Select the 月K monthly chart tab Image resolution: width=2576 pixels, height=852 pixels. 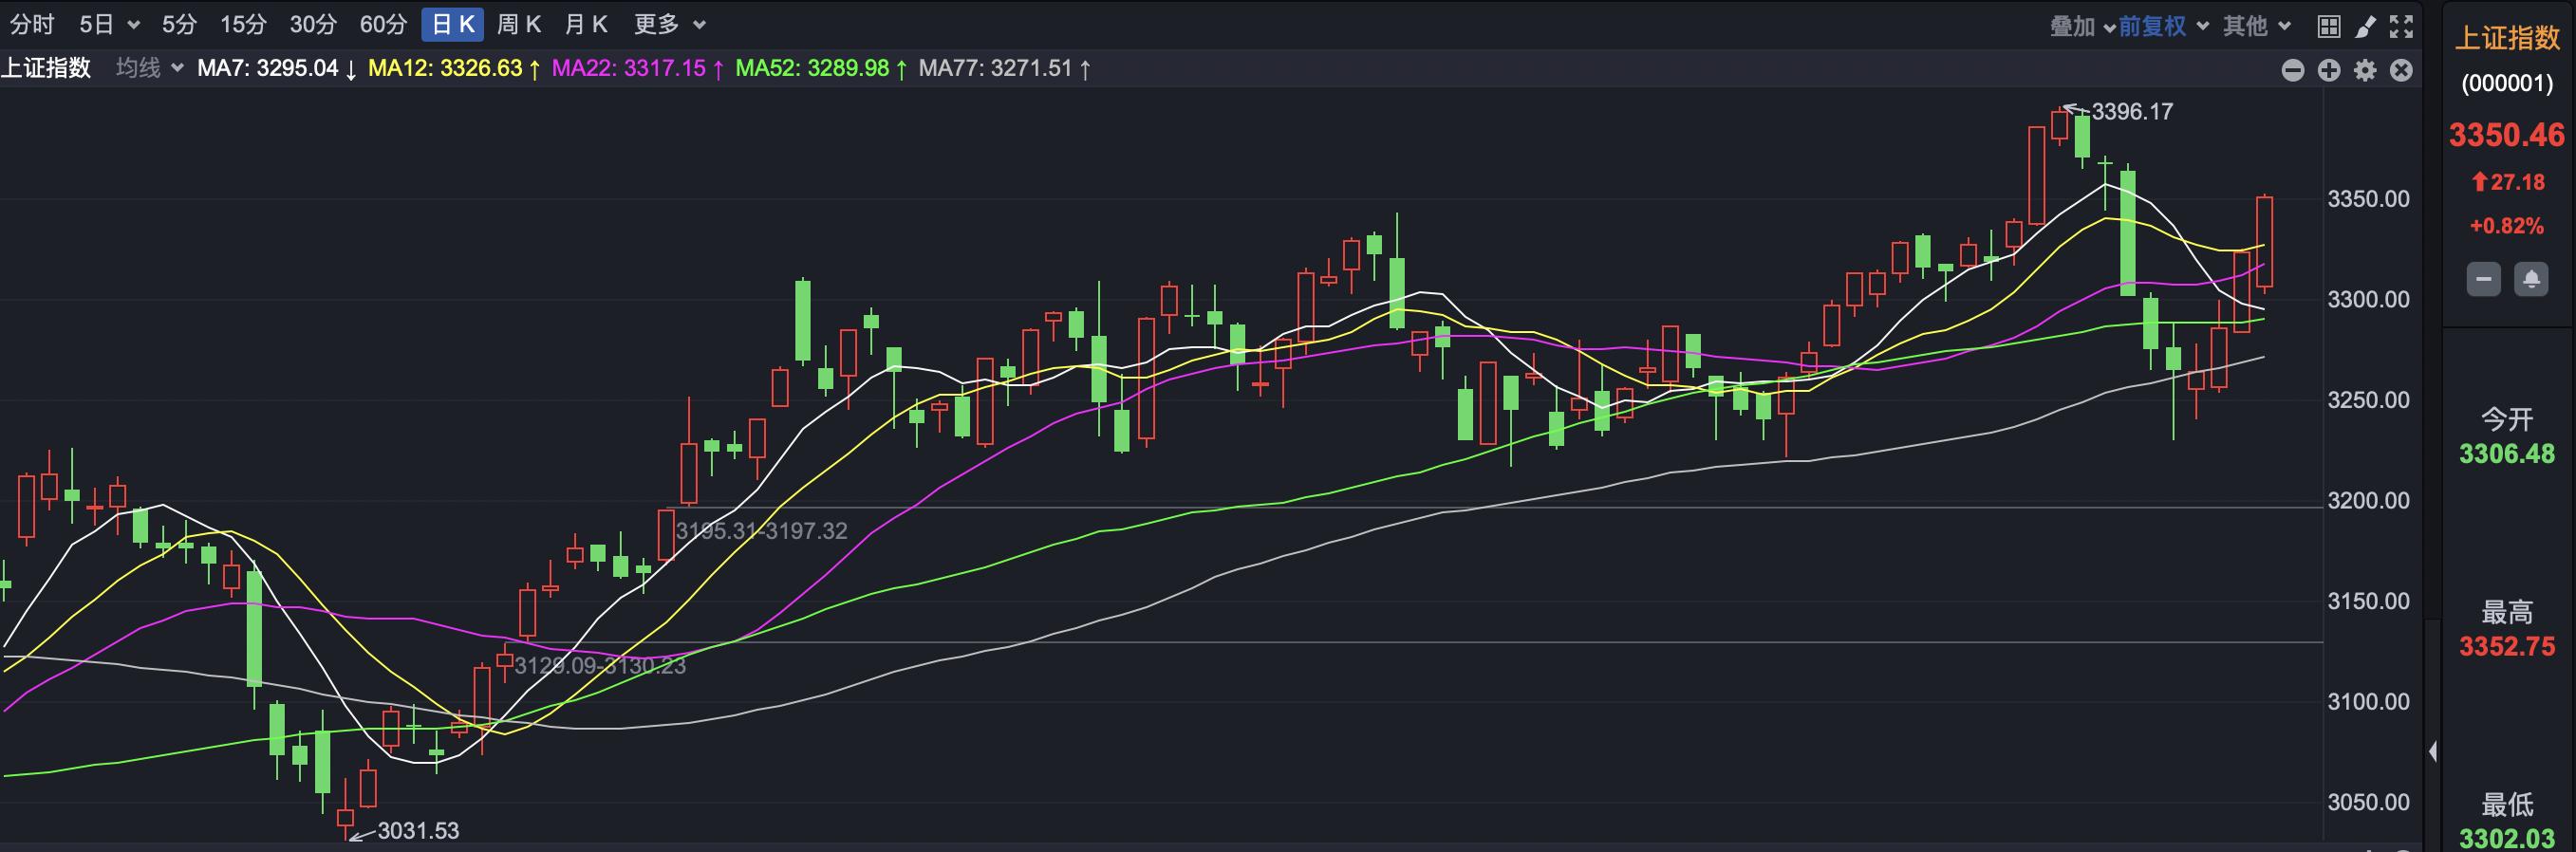(586, 25)
